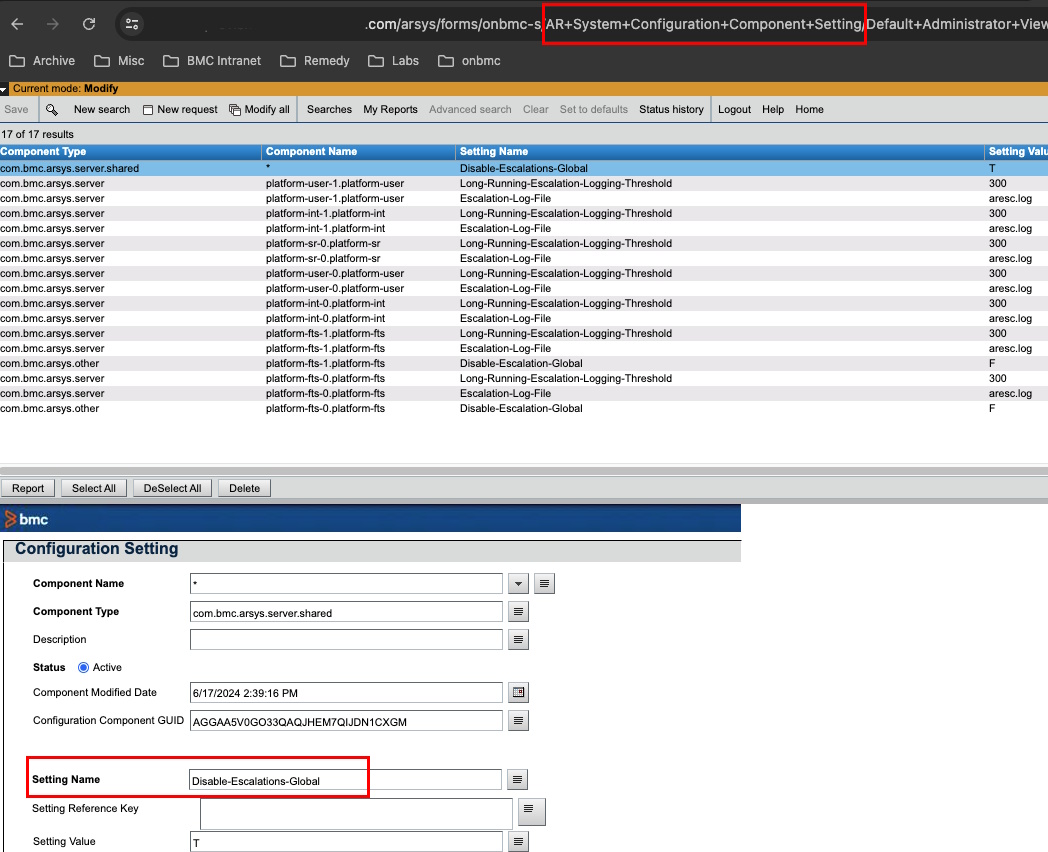Click New search in the toolbar

click(102, 110)
